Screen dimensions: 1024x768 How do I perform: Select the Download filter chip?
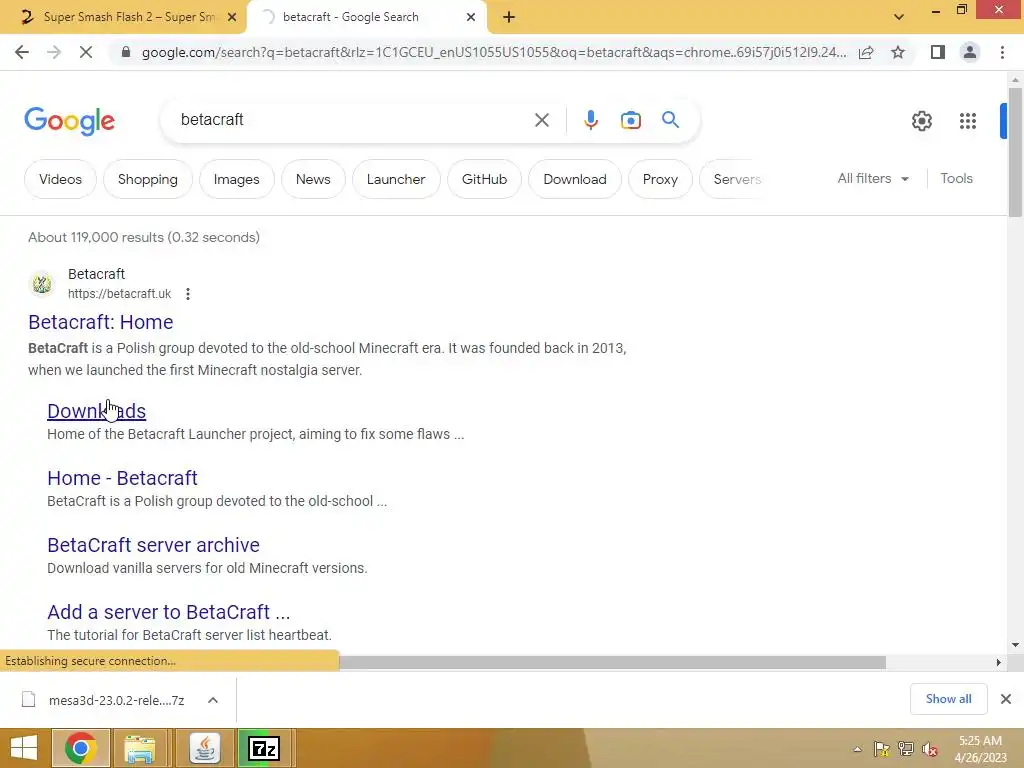tap(575, 179)
